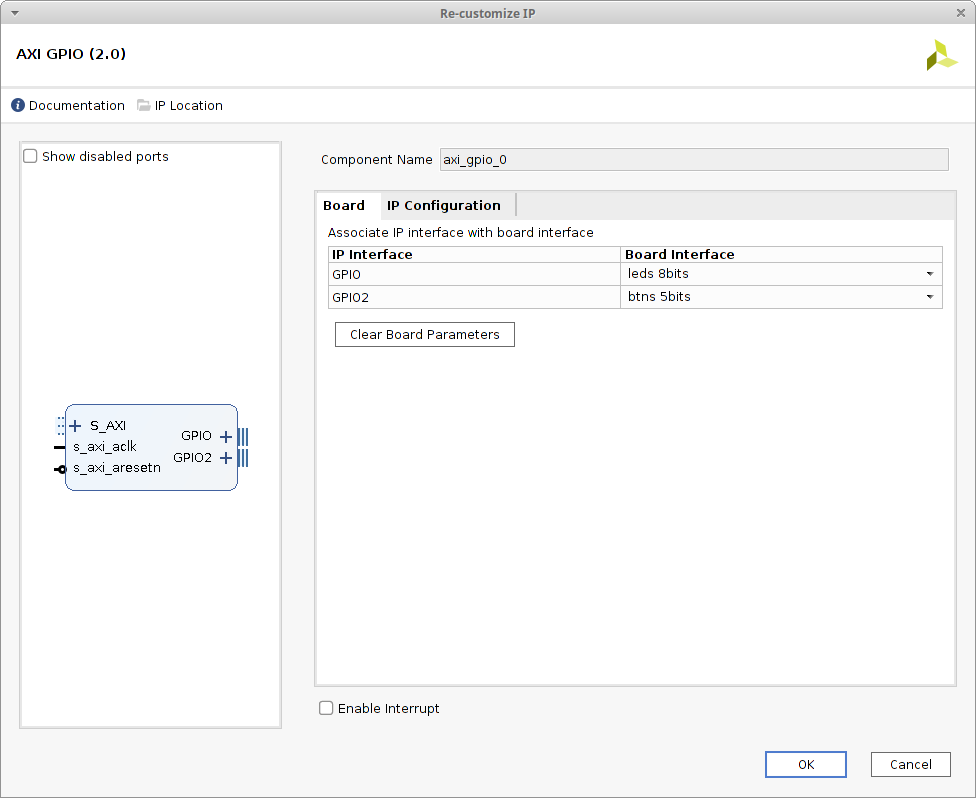Open window menu arrow in title bar
The width and height of the screenshot is (976, 798).
click(14, 13)
